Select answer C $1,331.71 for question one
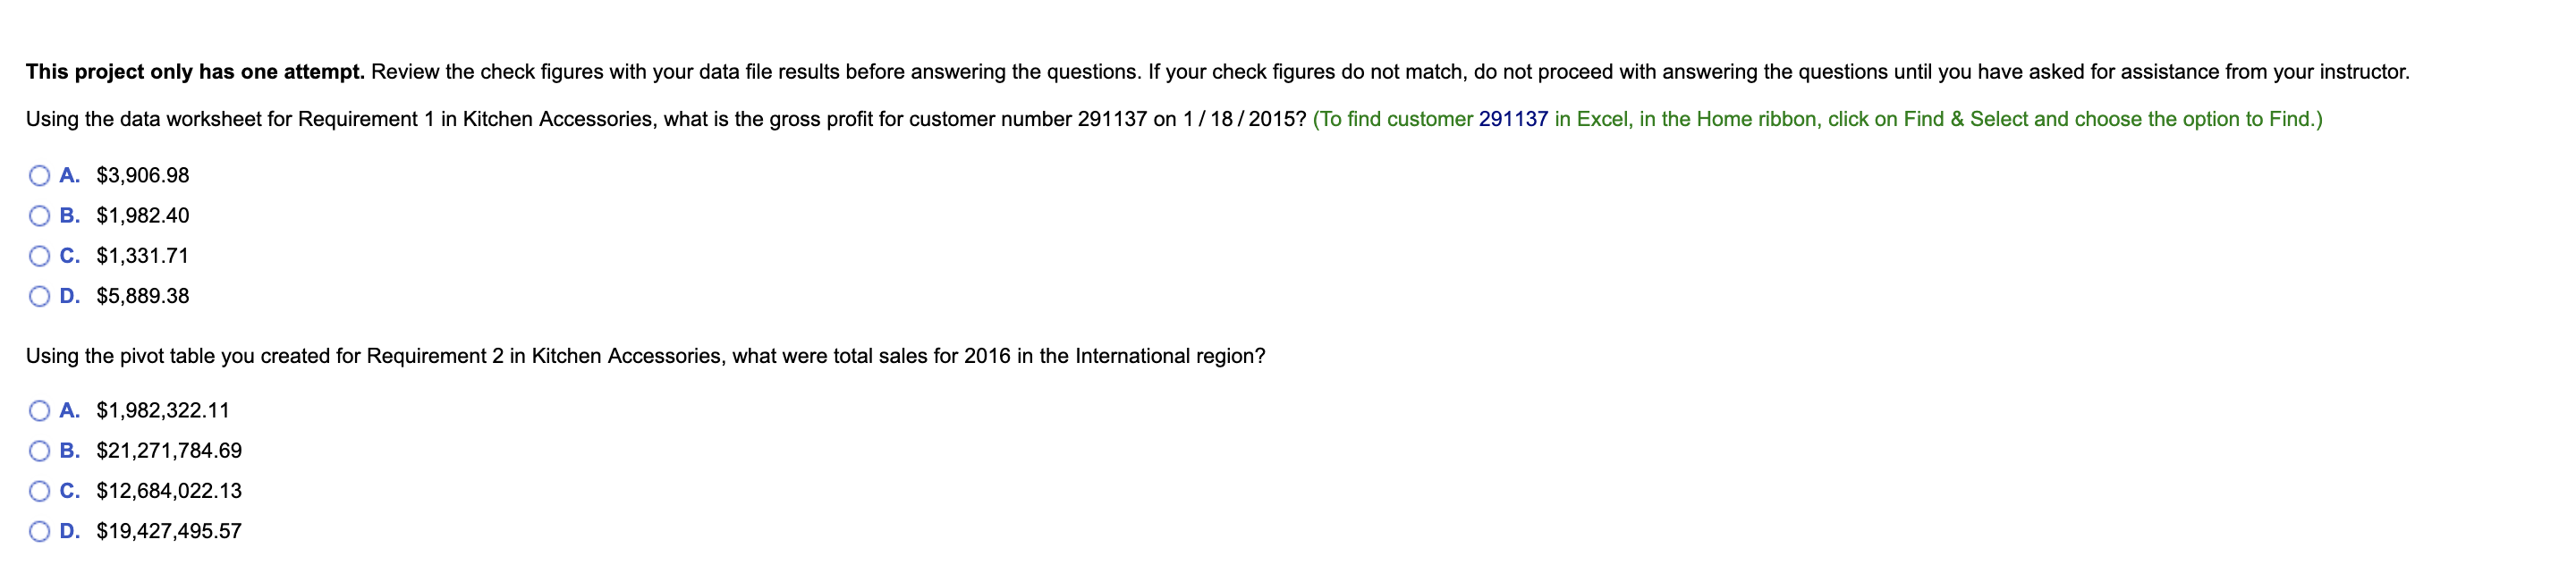The height and width of the screenshot is (565, 2576). click(40, 256)
